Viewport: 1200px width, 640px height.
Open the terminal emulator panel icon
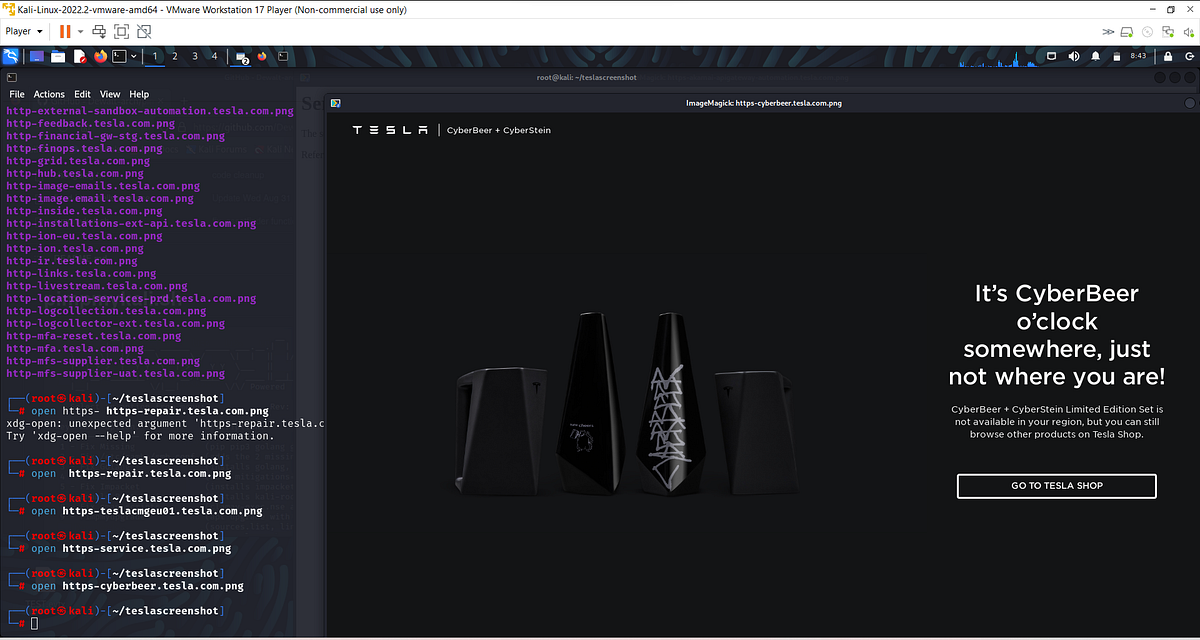coord(118,56)
